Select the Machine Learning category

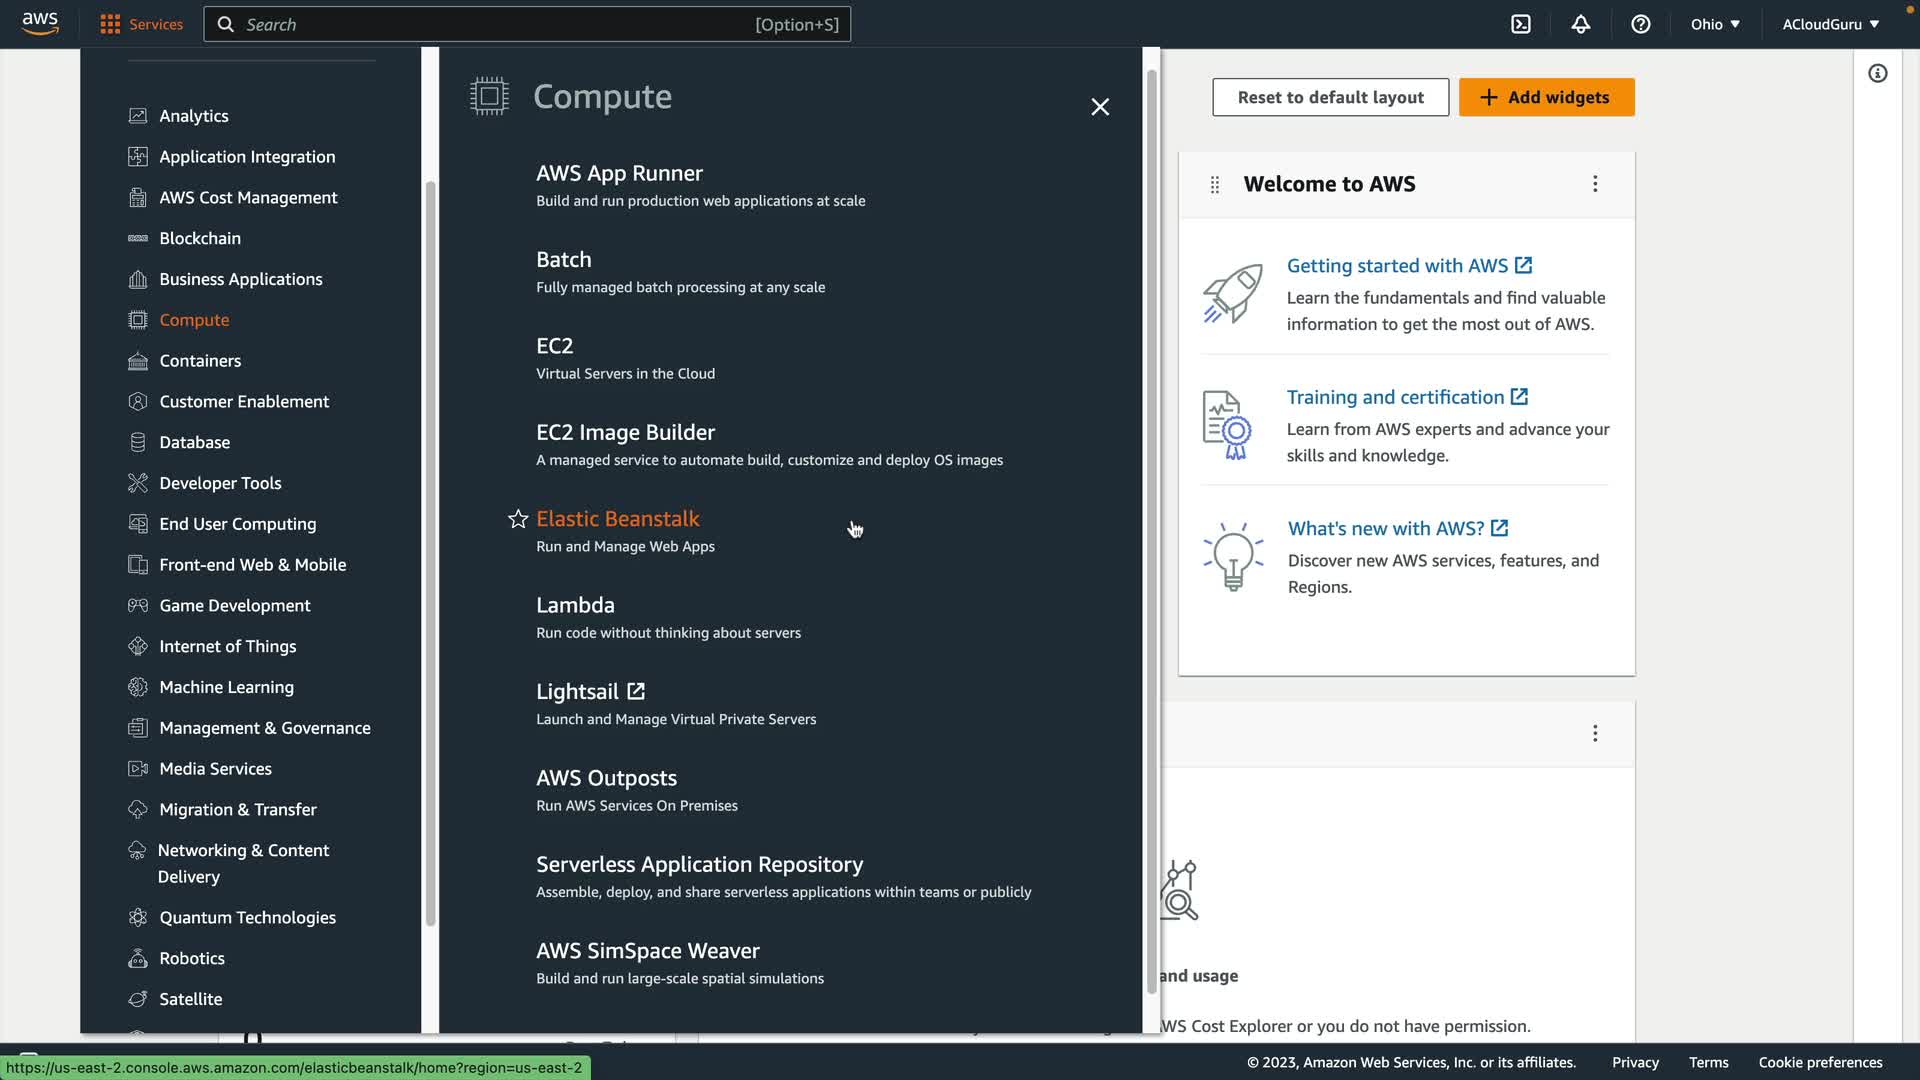tap(226, 687)
